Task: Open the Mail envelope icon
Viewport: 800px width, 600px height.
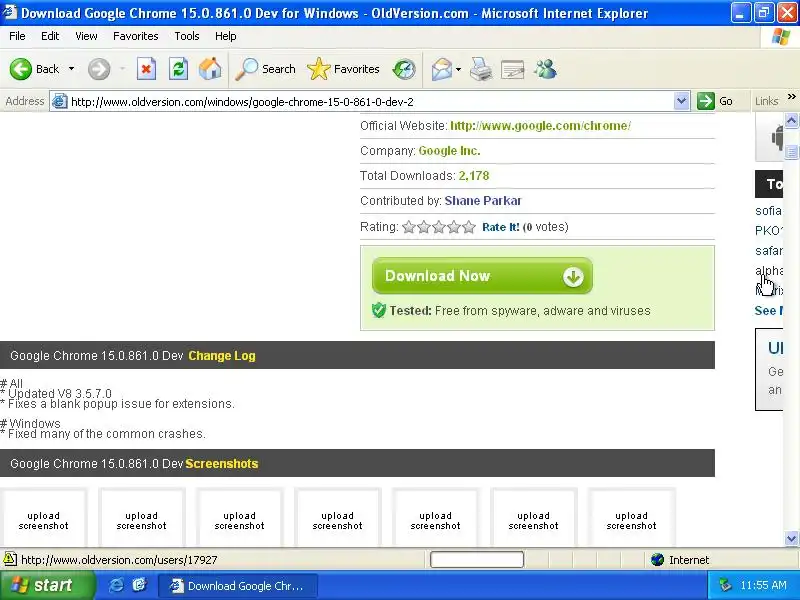Action: (441, 69)
